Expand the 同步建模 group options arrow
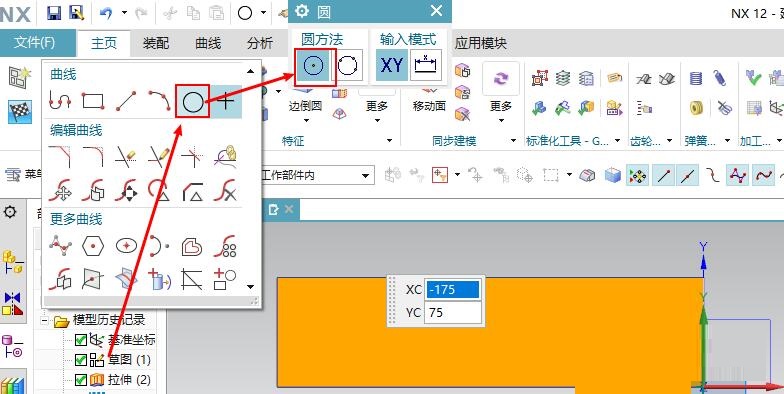The image size is (784, 394). click(x=514, y=142)
